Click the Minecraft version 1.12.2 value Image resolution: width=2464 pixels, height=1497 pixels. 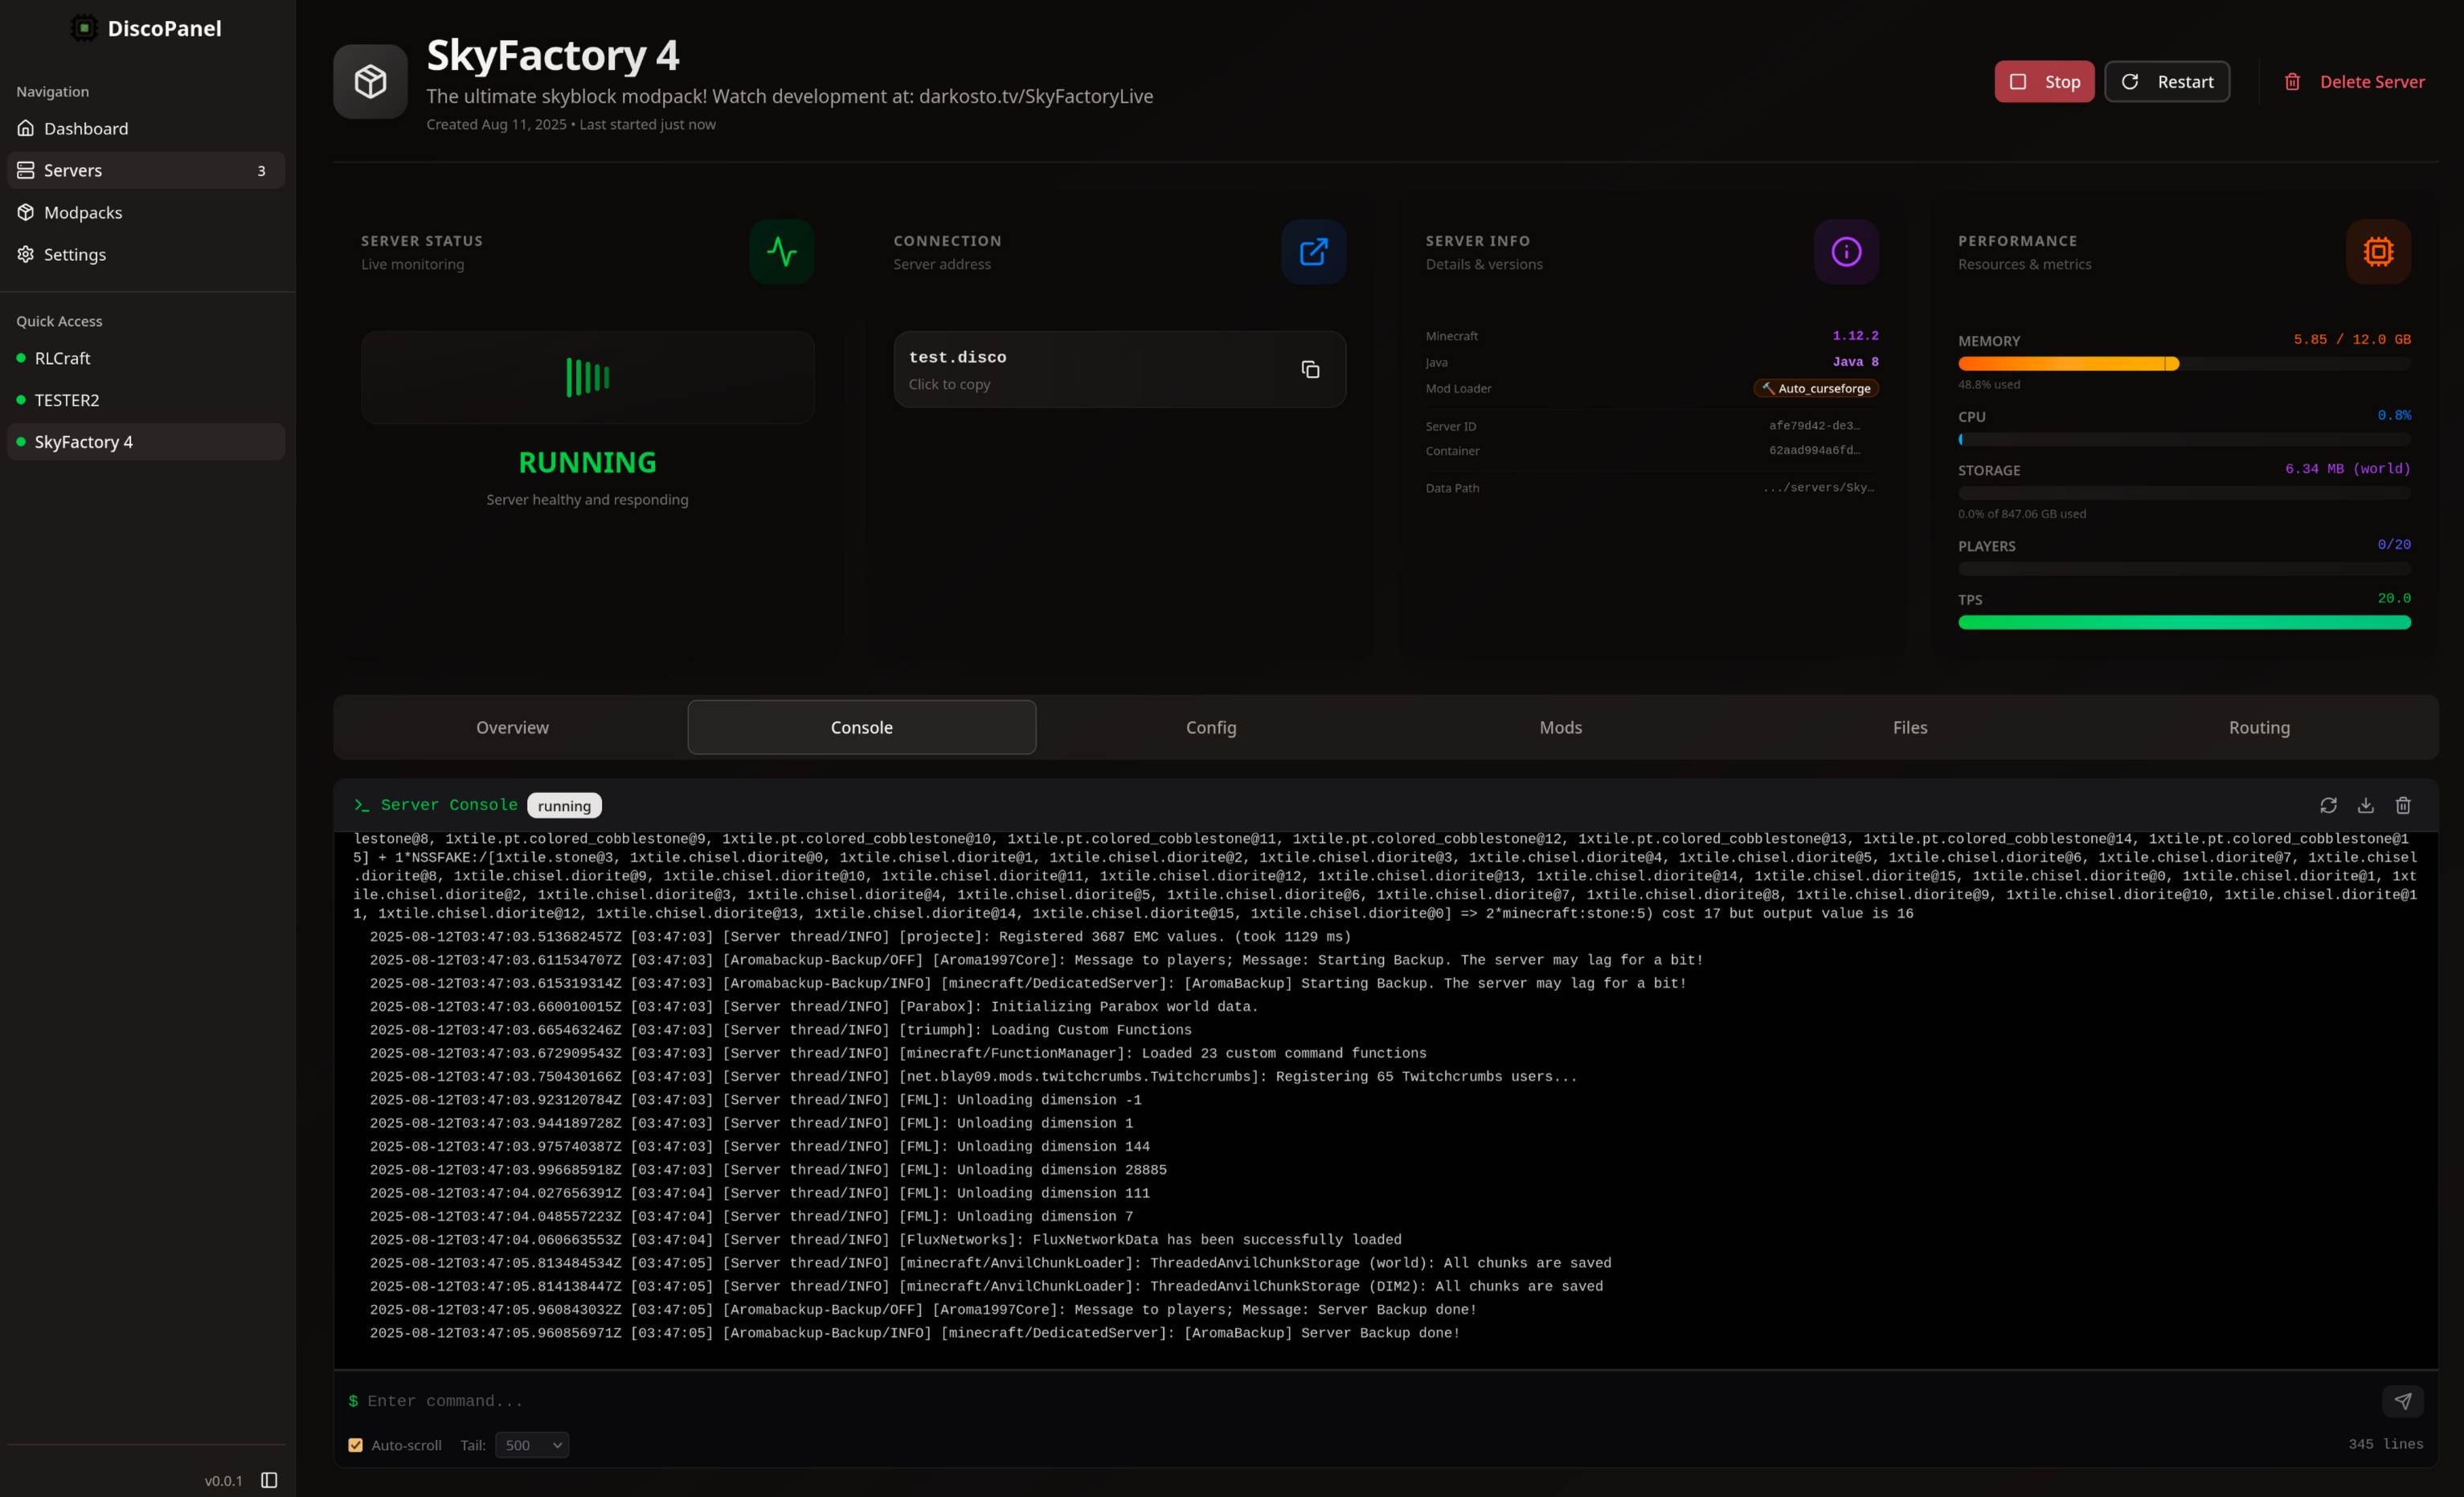[1855, 336]
